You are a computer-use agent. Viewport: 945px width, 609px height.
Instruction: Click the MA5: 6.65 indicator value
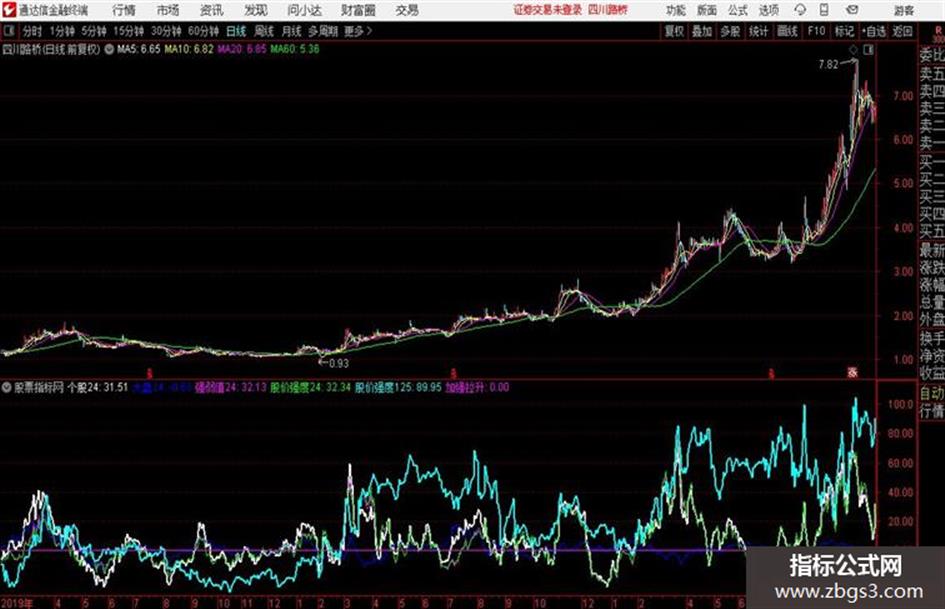tap(139, 49)
